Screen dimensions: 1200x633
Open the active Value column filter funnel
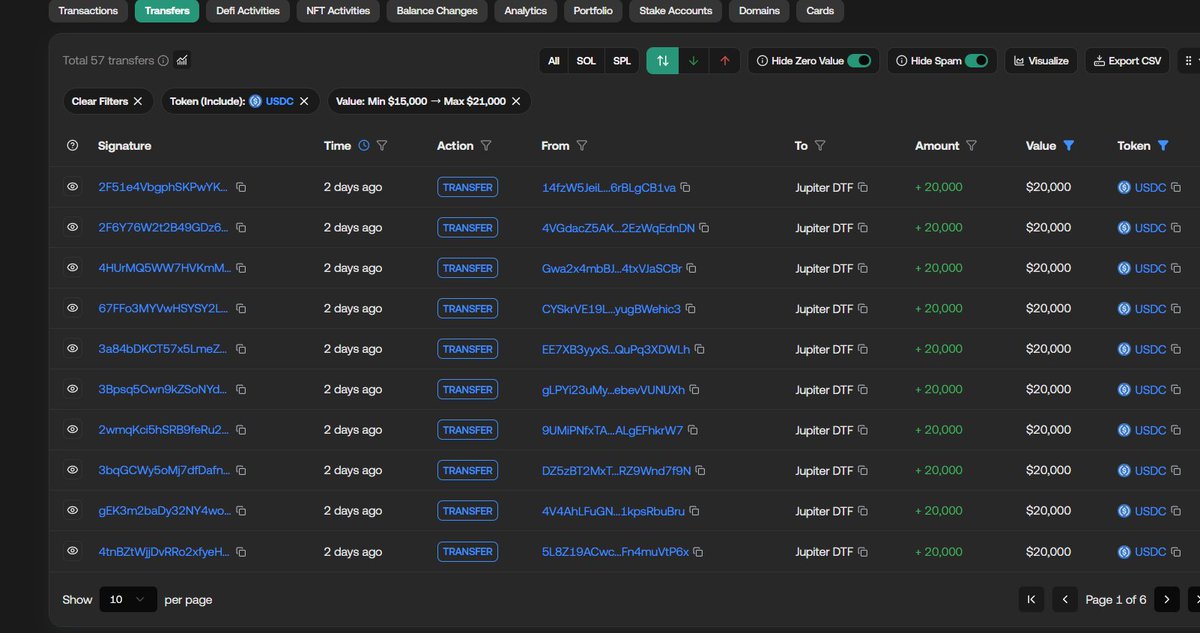(1069, 146)
